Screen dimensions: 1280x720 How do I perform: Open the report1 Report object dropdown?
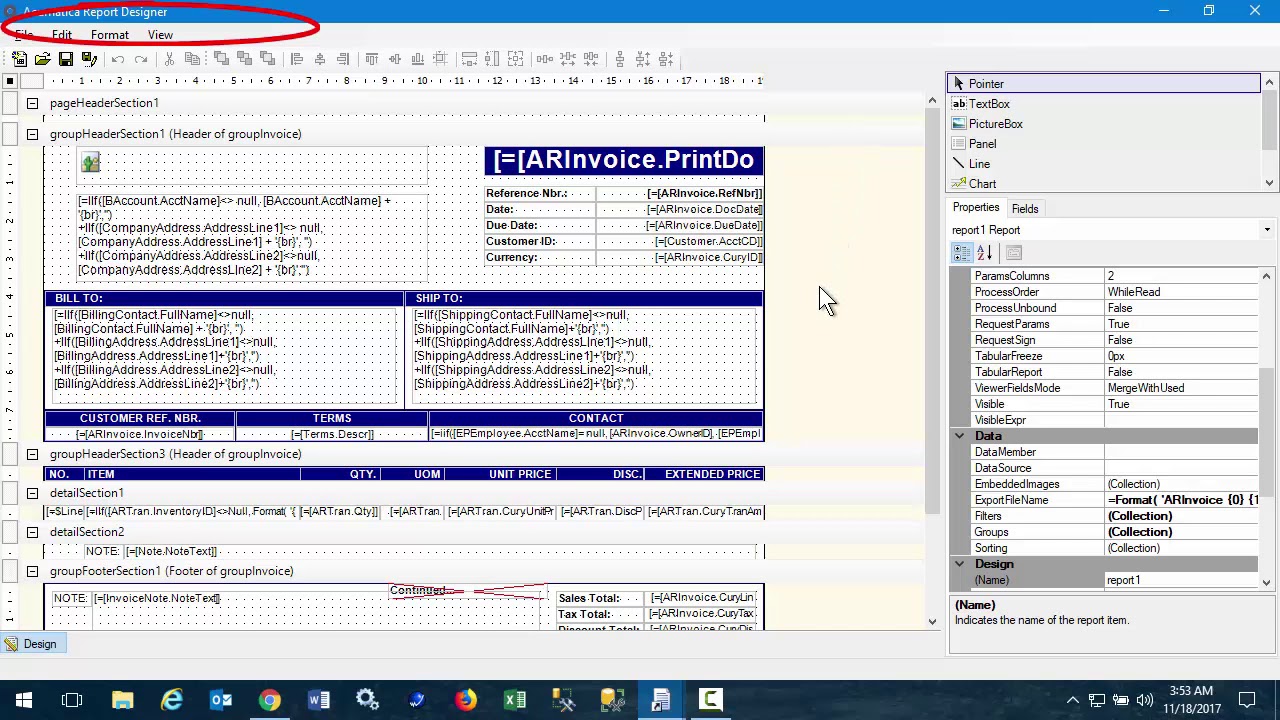point(1267,230)
